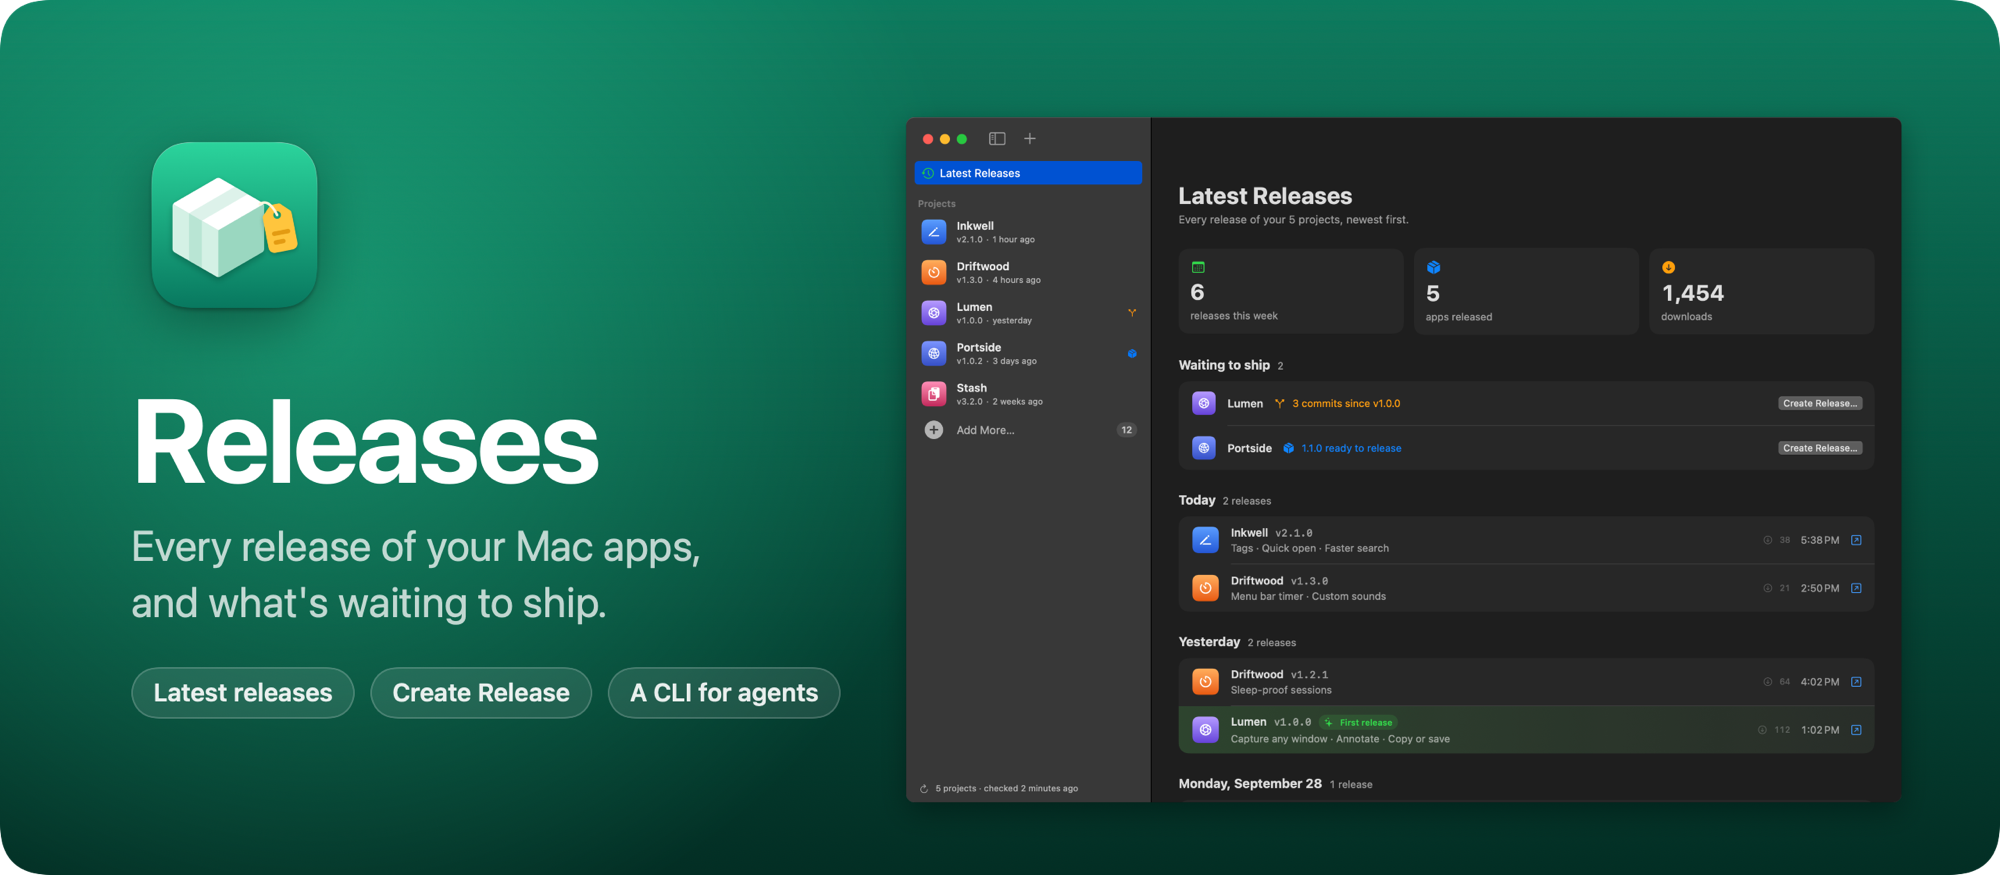Click the 'Monday, September 28' heading
This screenshot has height=875, width=2000.
point(1250,783)
